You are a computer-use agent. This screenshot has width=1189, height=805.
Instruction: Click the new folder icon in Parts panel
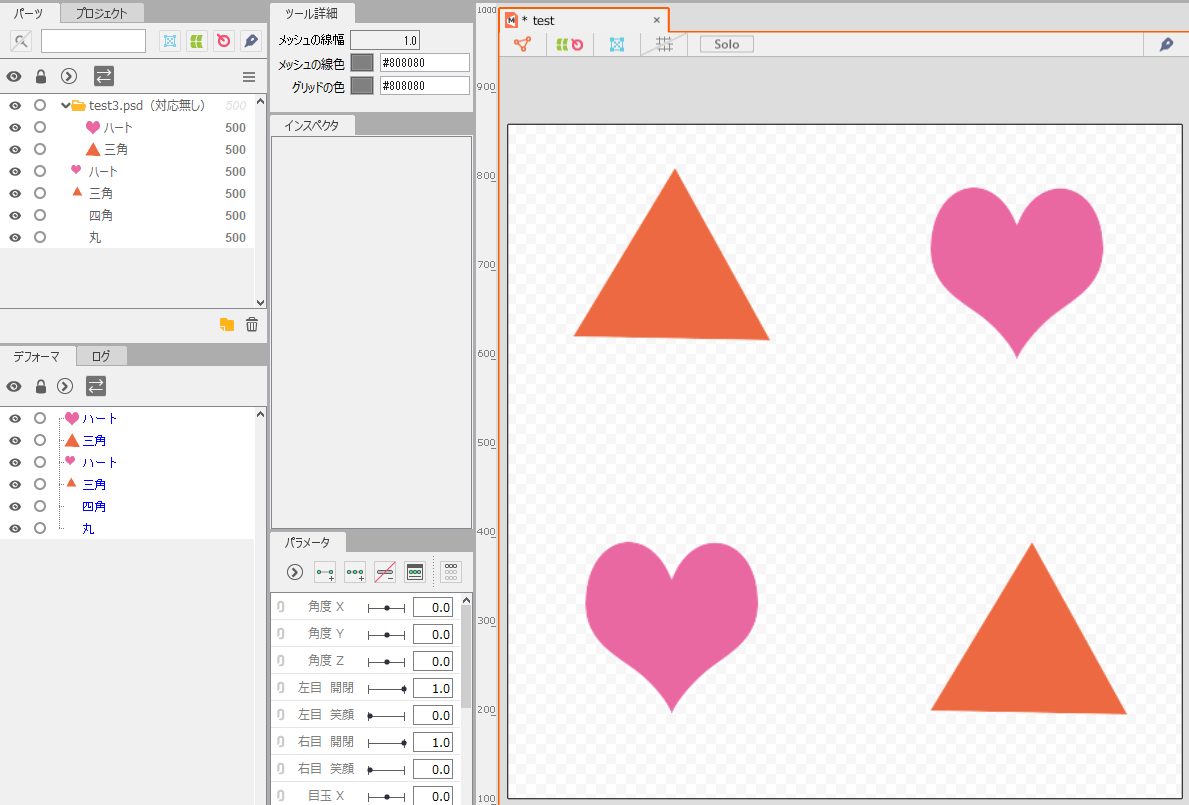tap(227, 324)
